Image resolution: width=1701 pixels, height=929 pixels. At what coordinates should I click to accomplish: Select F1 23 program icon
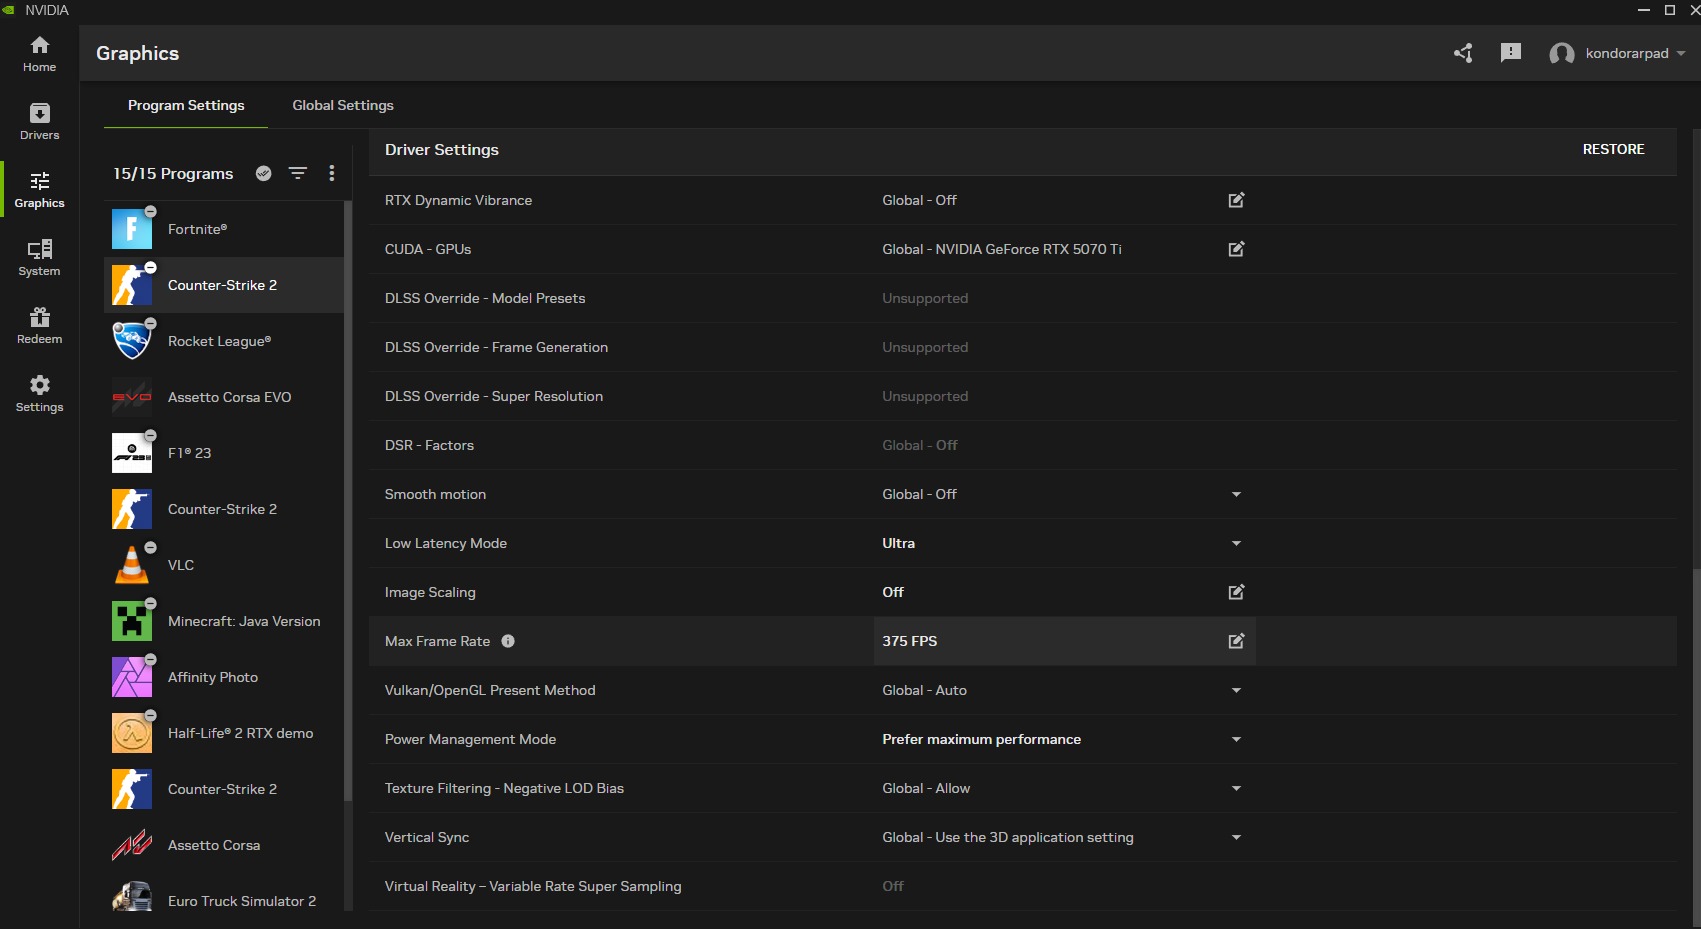(132, 453)
